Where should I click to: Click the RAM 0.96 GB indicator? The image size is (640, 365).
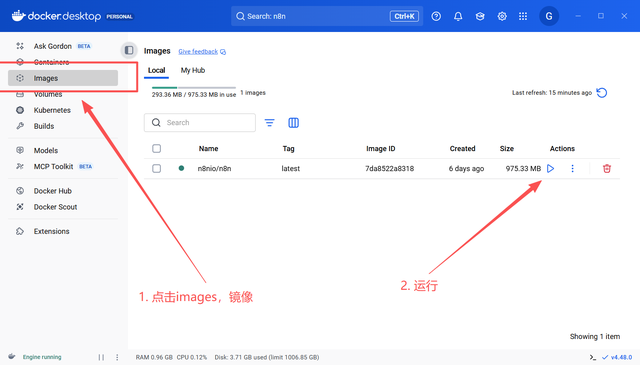click(154, 357)
